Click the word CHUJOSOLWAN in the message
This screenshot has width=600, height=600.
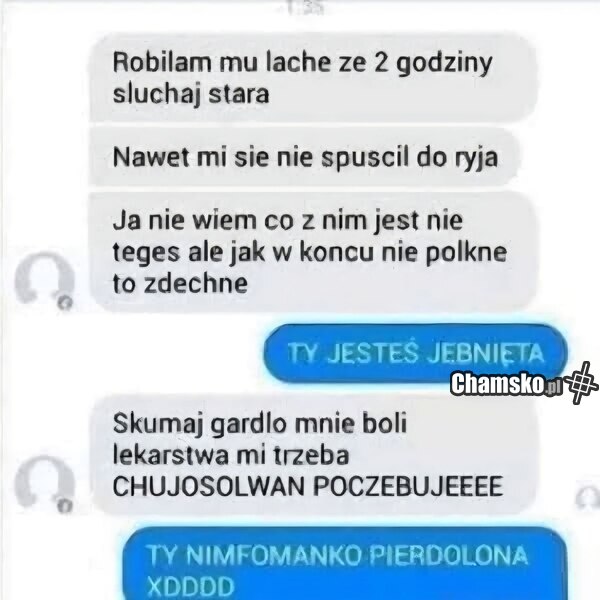pyautogui.click(x=209, y=486)
